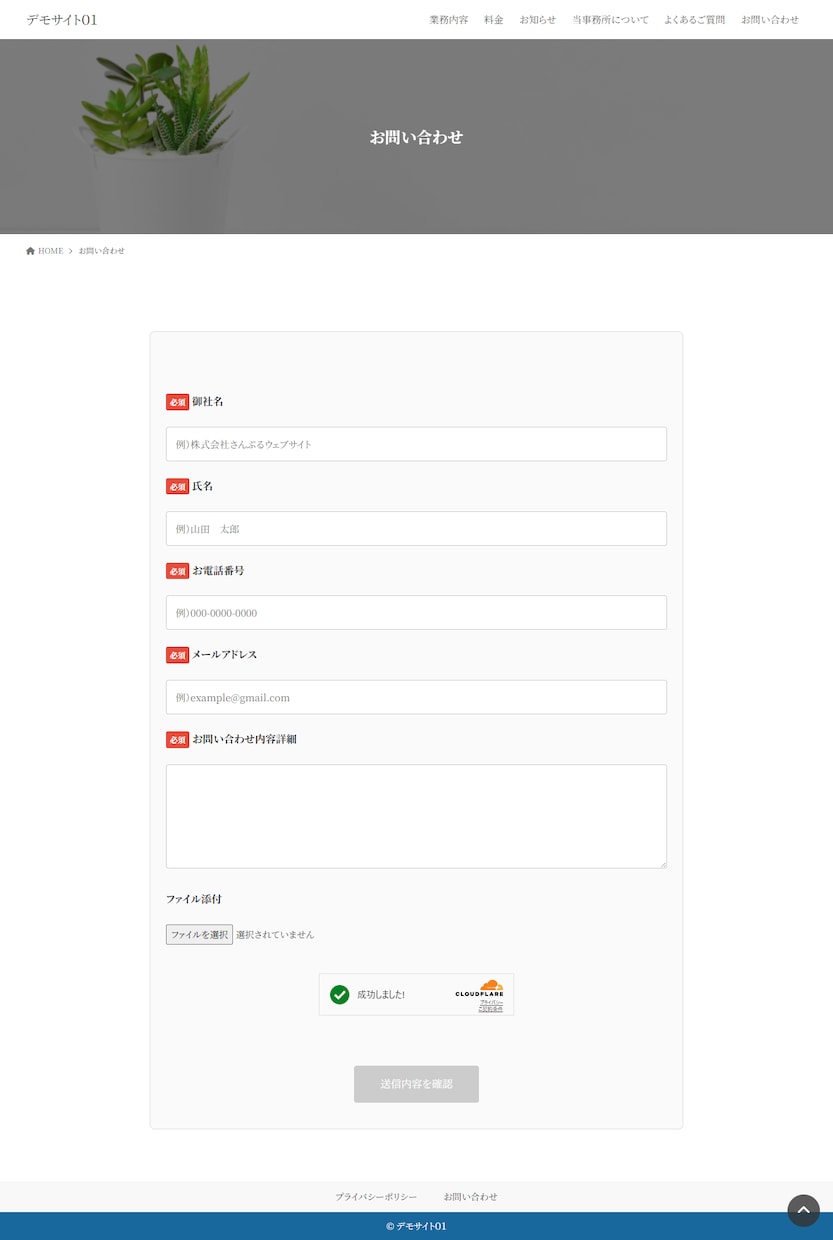Go to the お知らせ navigation item
Image resolution: width=833 pixels, height=1240 pixels.
pyautogui.click(x=538, y=20)
